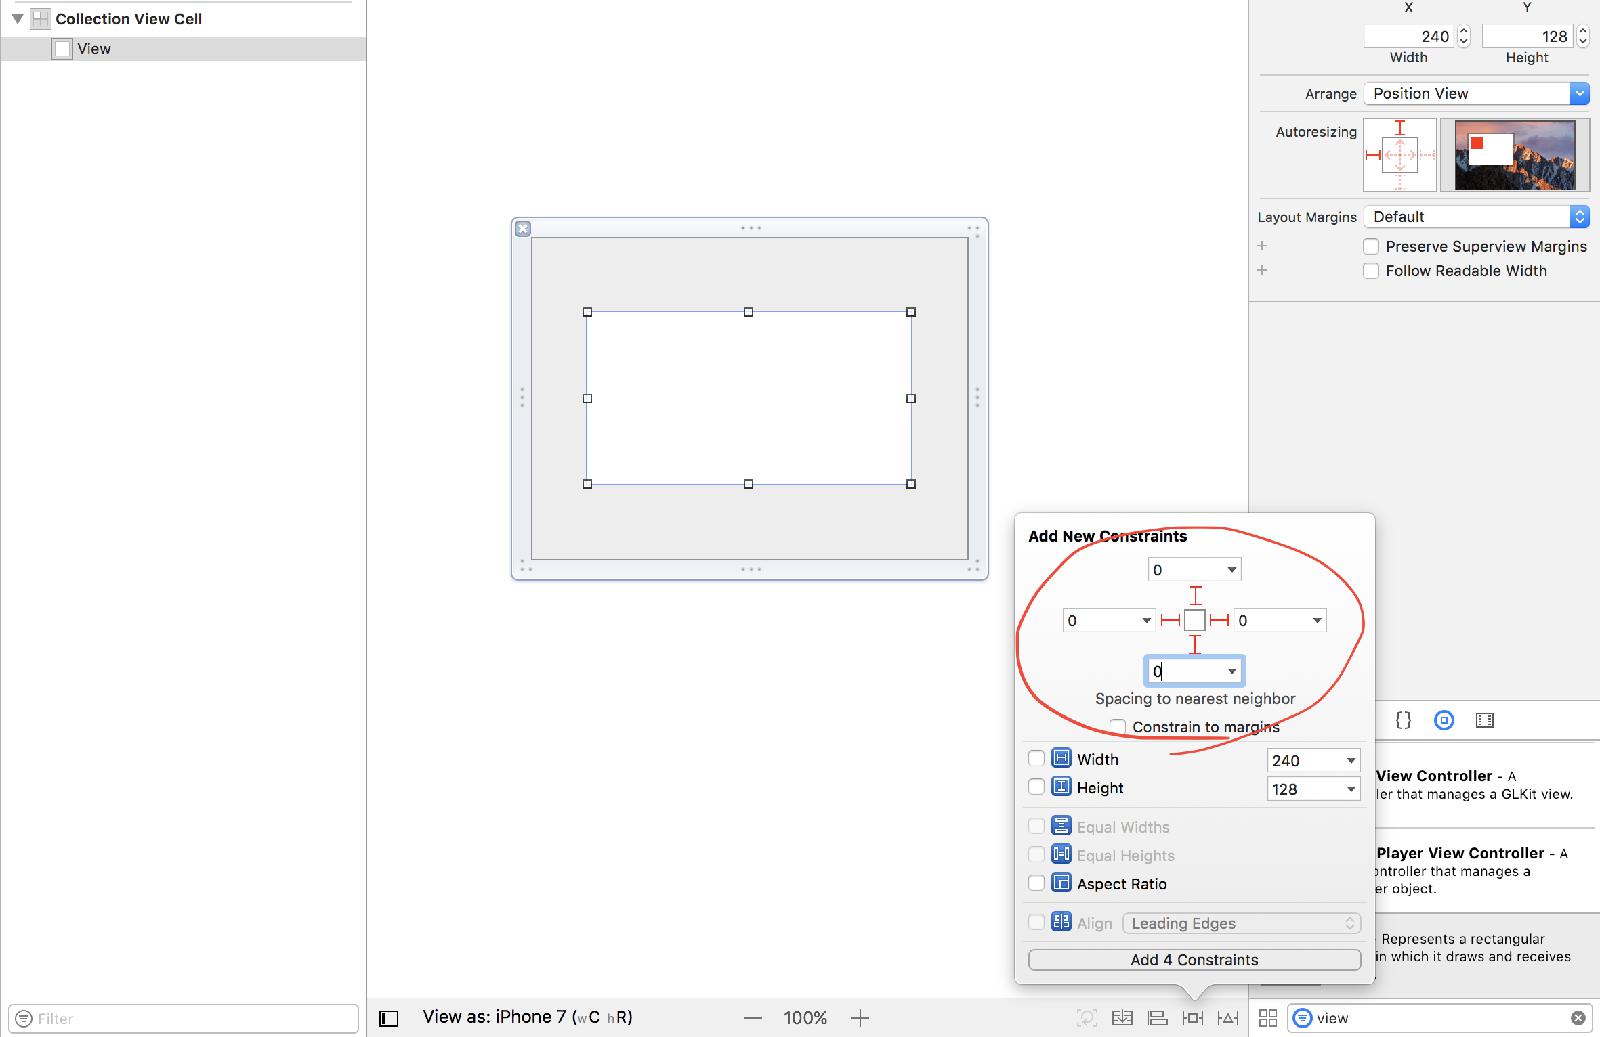Expand the Layout Margins Default dropdown
Image resolution: width=1600 pixels, height=1037 pixels.
1476,217
